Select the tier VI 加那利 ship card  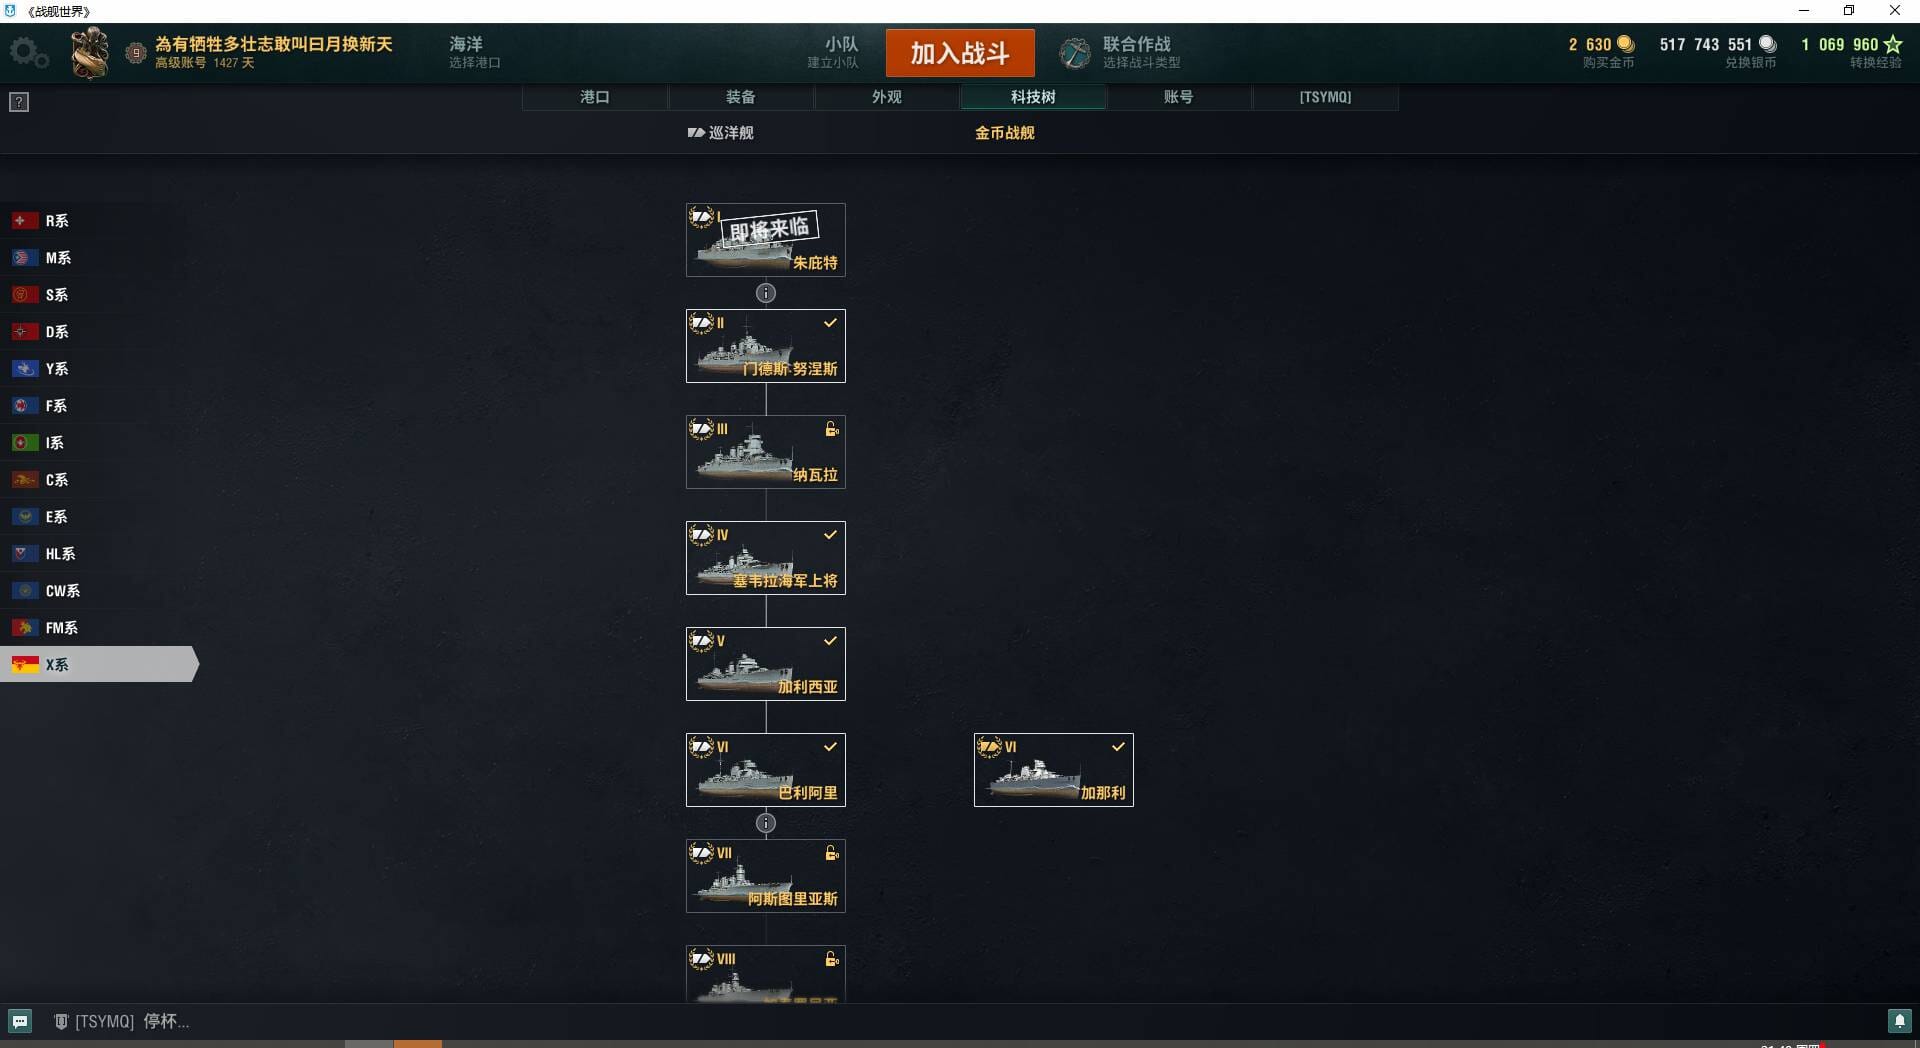coord(1054,770)
